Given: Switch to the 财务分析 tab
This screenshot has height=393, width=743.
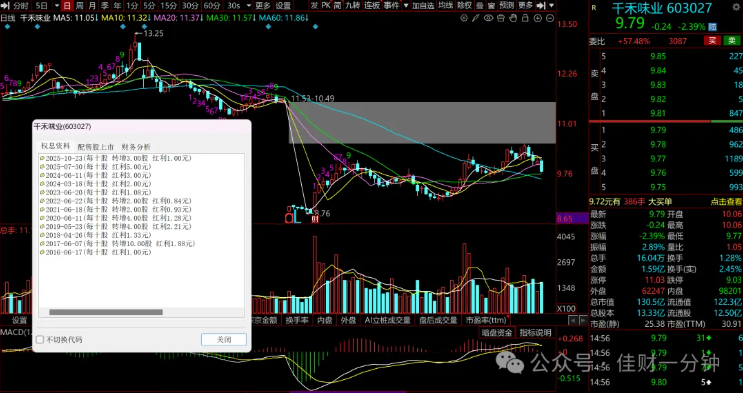Looking at the screenshot, I should 136,147.
